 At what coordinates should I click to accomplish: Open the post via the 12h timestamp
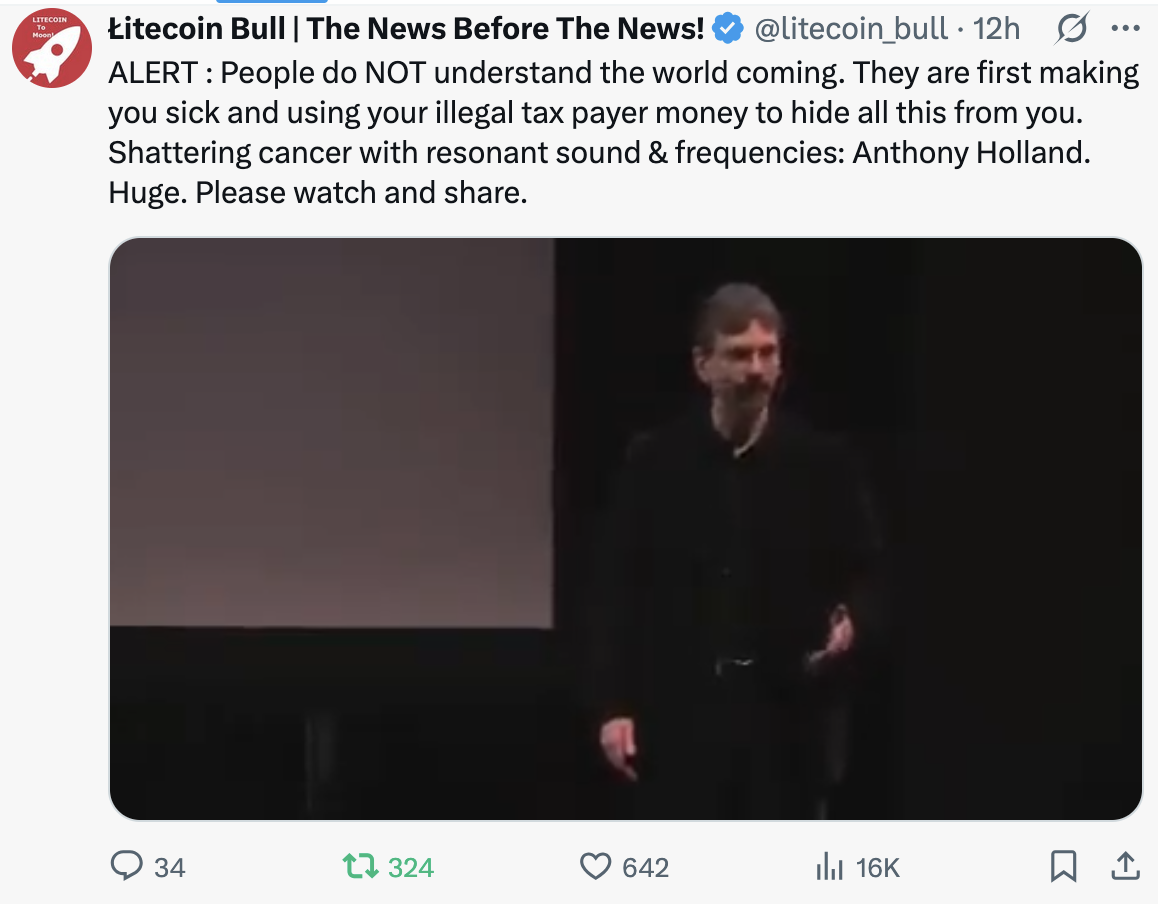[x=996, y=29]
